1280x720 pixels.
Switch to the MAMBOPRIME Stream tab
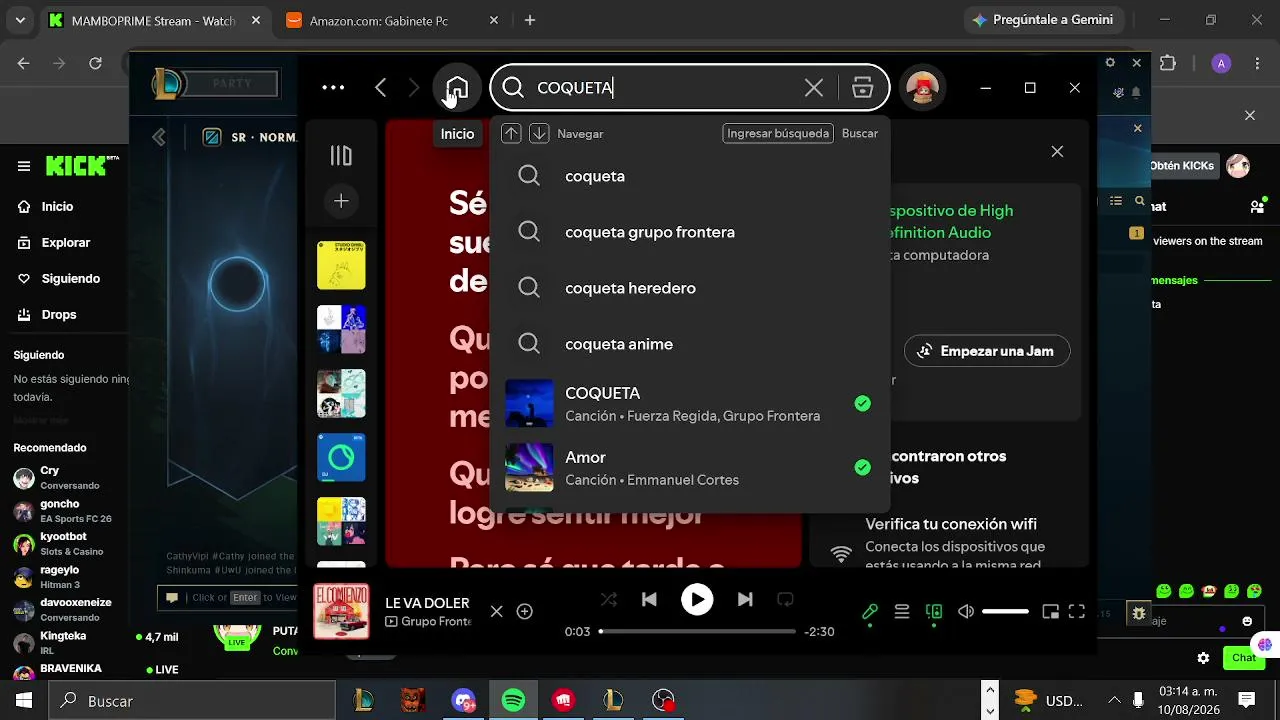[x=155, y=20]
